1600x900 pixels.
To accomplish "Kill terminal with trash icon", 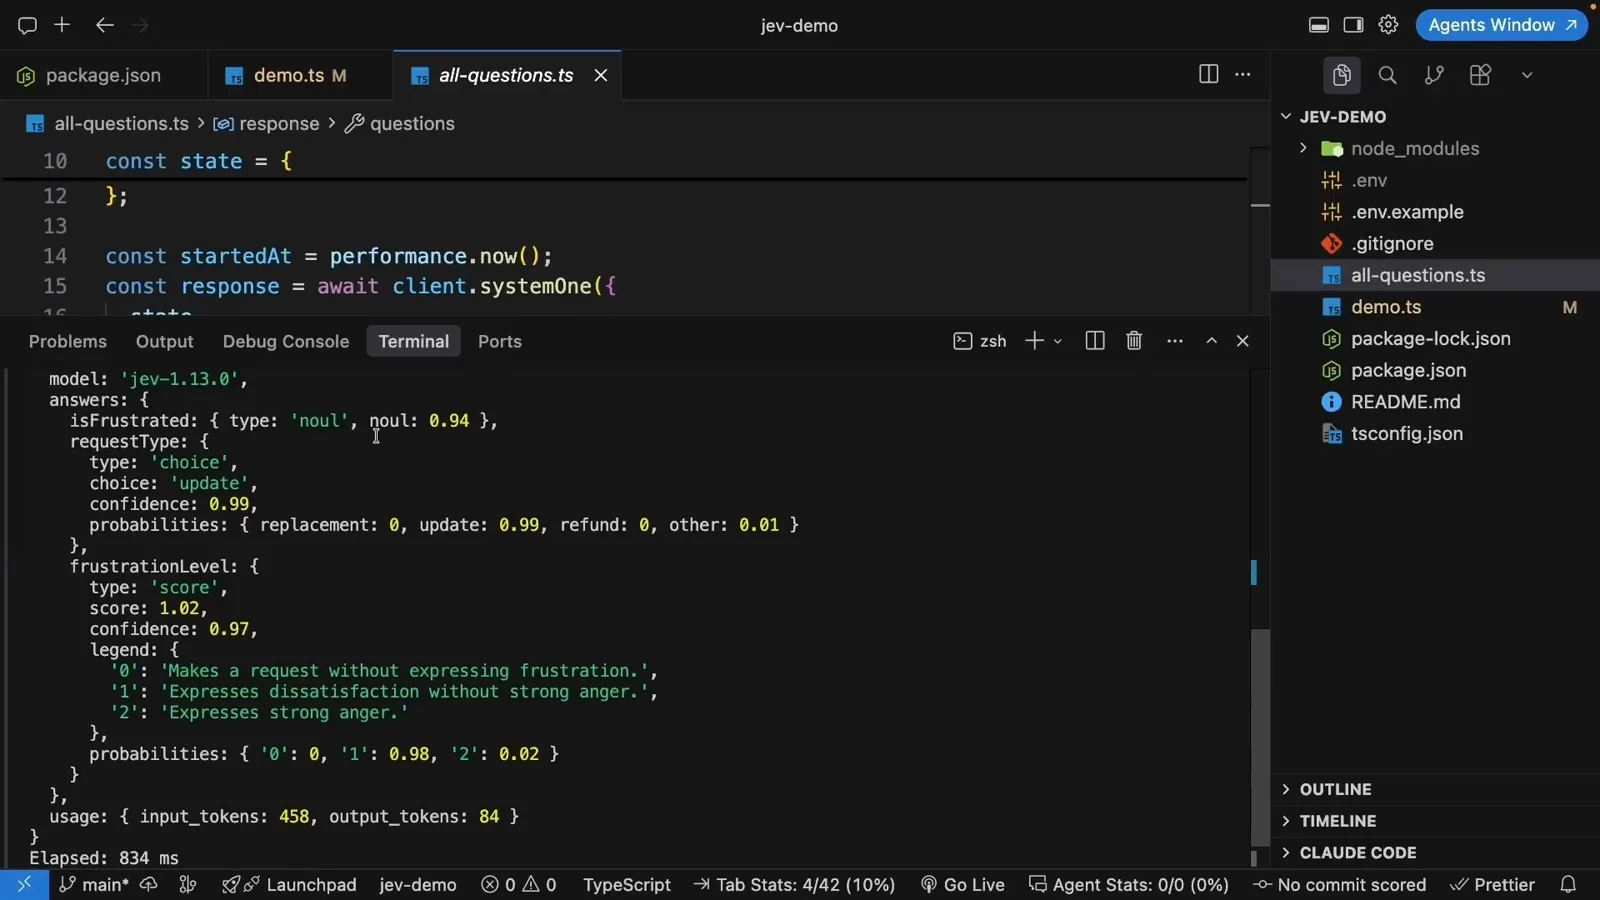I will [x=1134, y=341].
